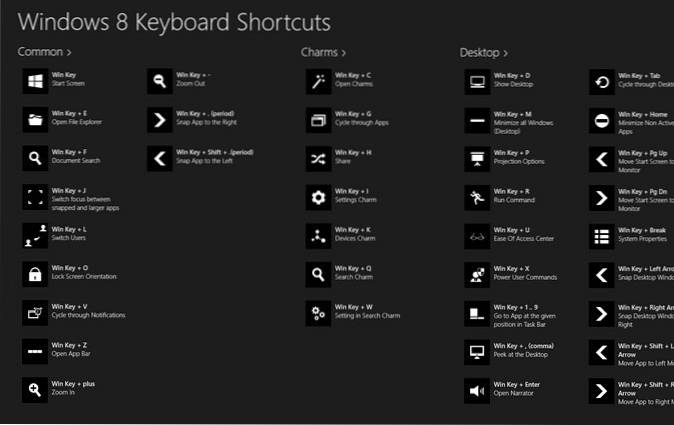This screenshot has height=425, width=674.
Task: Click the Snap App to the Right arrow
Action: tap(159, 119)
